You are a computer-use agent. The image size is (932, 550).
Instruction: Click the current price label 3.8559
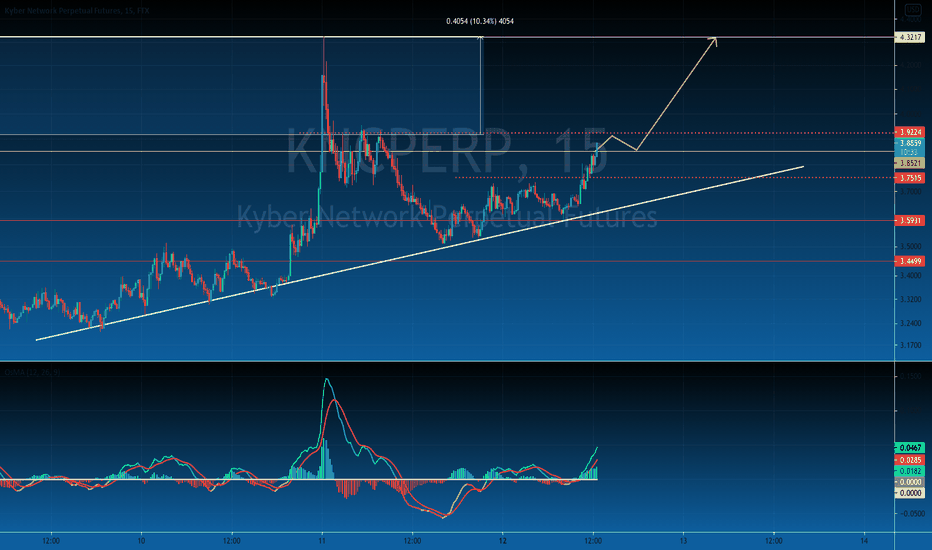pyautogui.click(x=909, y=143)
